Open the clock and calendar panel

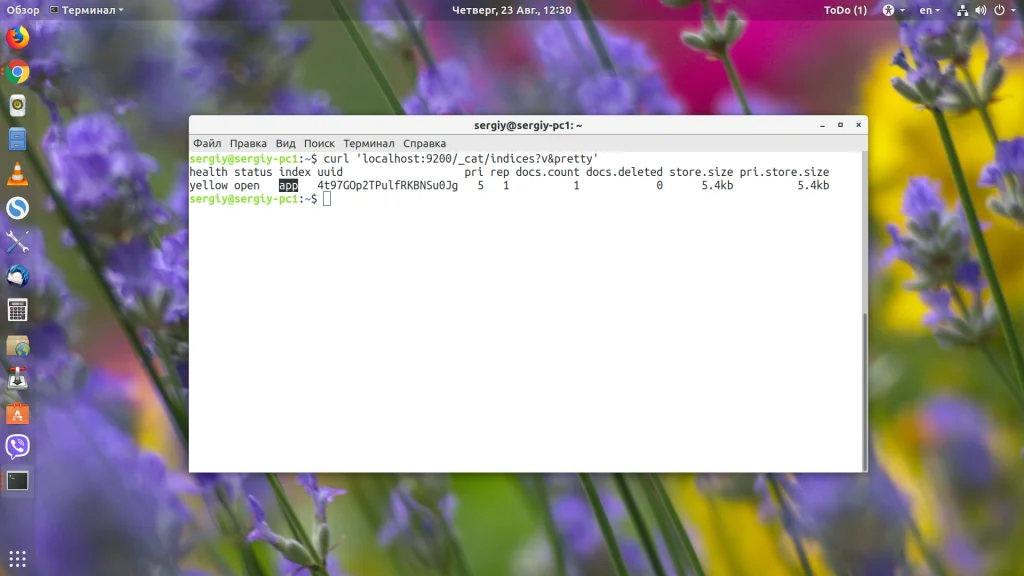pyautogui.click(x=511, y=10)
